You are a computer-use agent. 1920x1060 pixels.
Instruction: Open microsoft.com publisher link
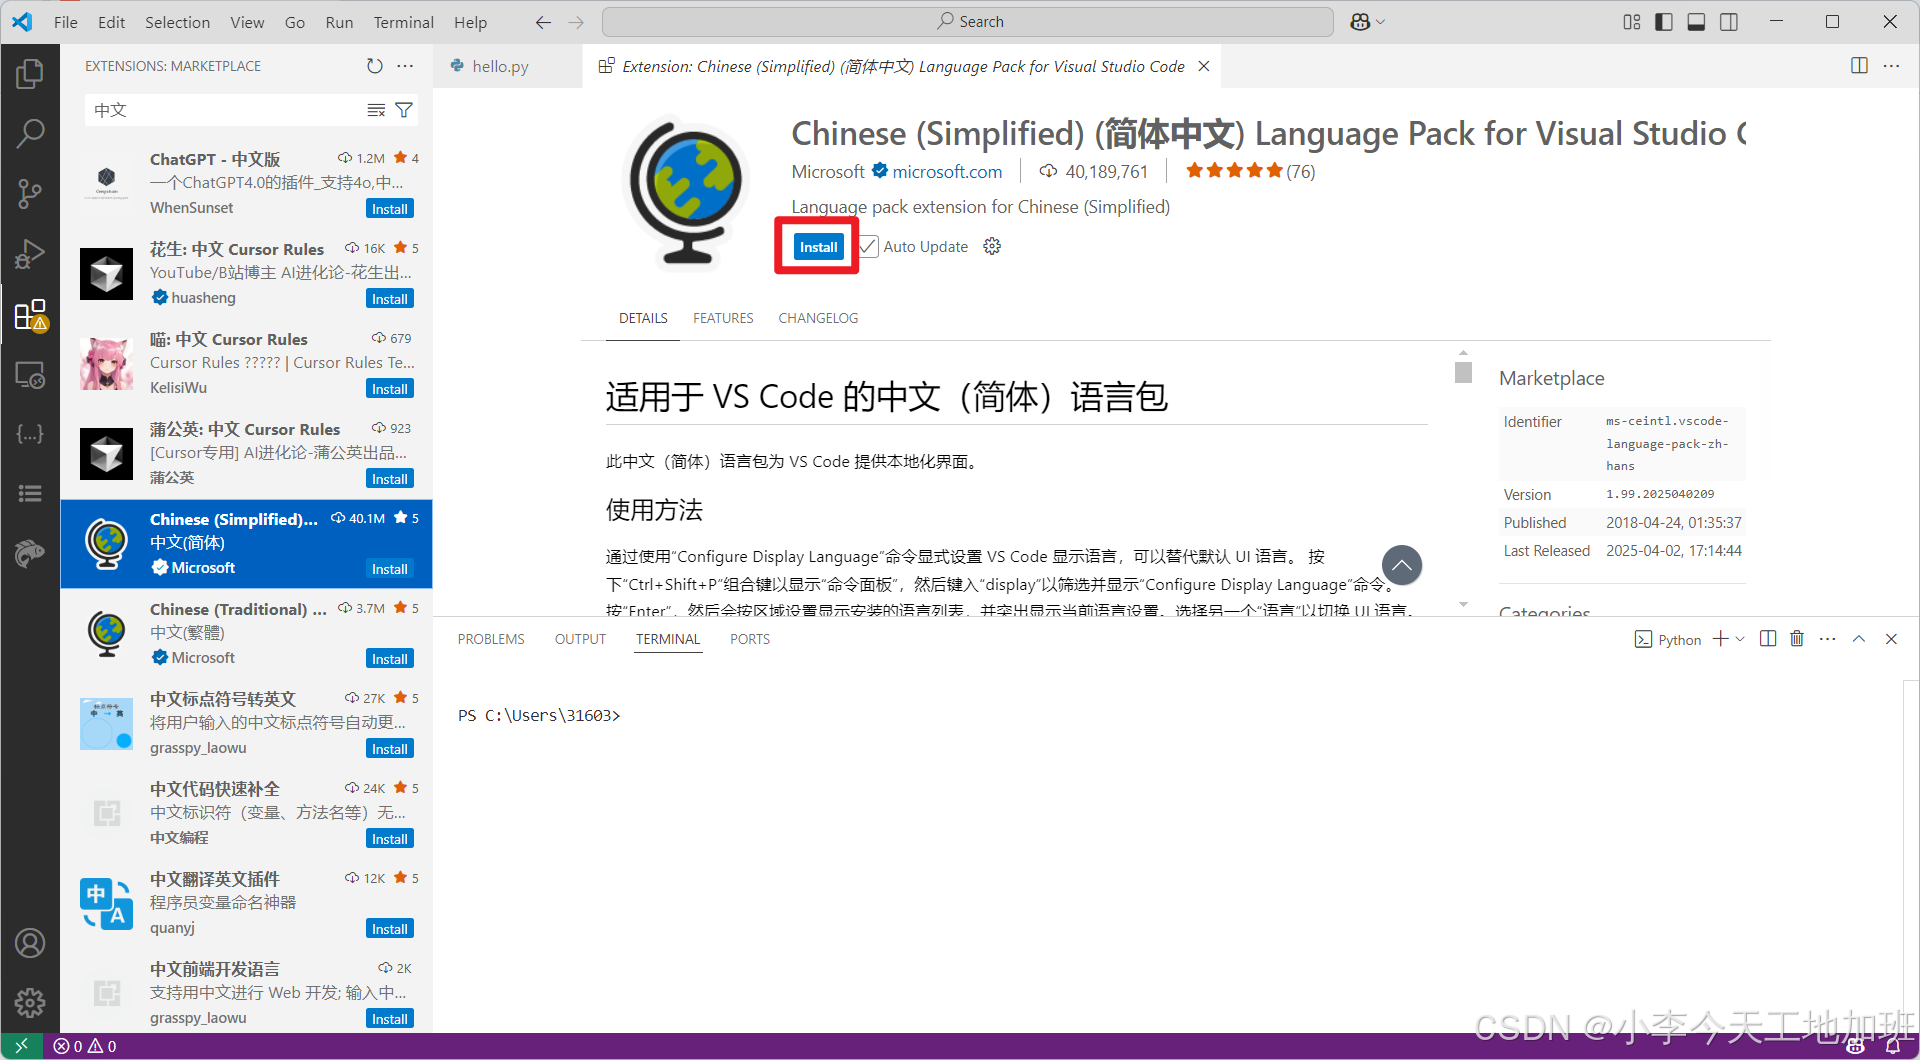pos(947,172)
